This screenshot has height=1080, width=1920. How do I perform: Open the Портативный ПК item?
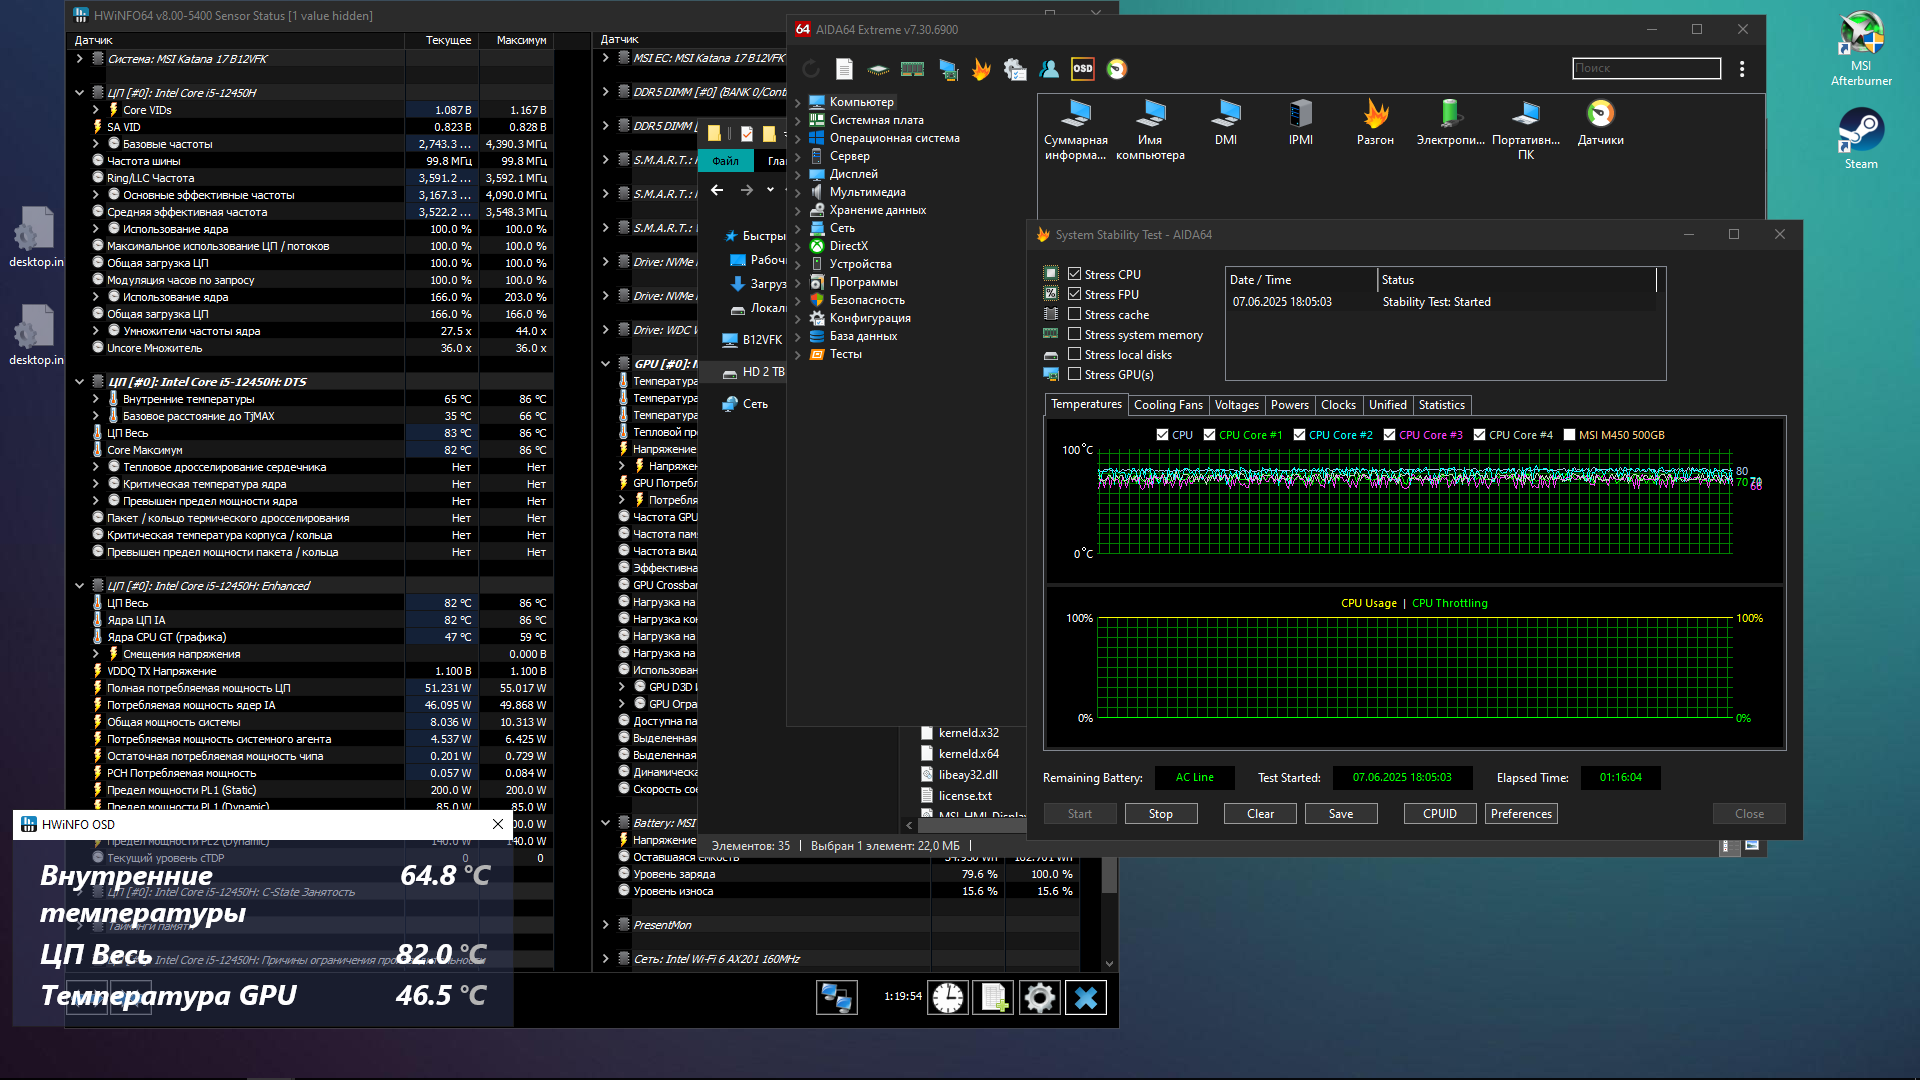[1526, 129]
